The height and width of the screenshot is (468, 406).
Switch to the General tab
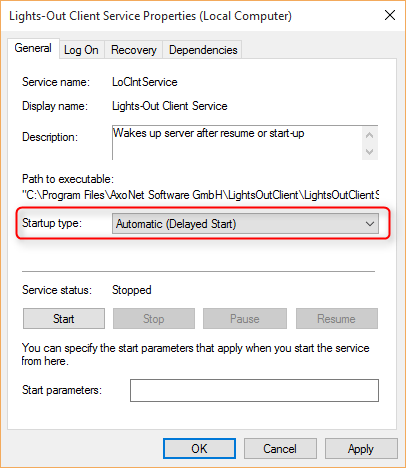pos(33,48)
